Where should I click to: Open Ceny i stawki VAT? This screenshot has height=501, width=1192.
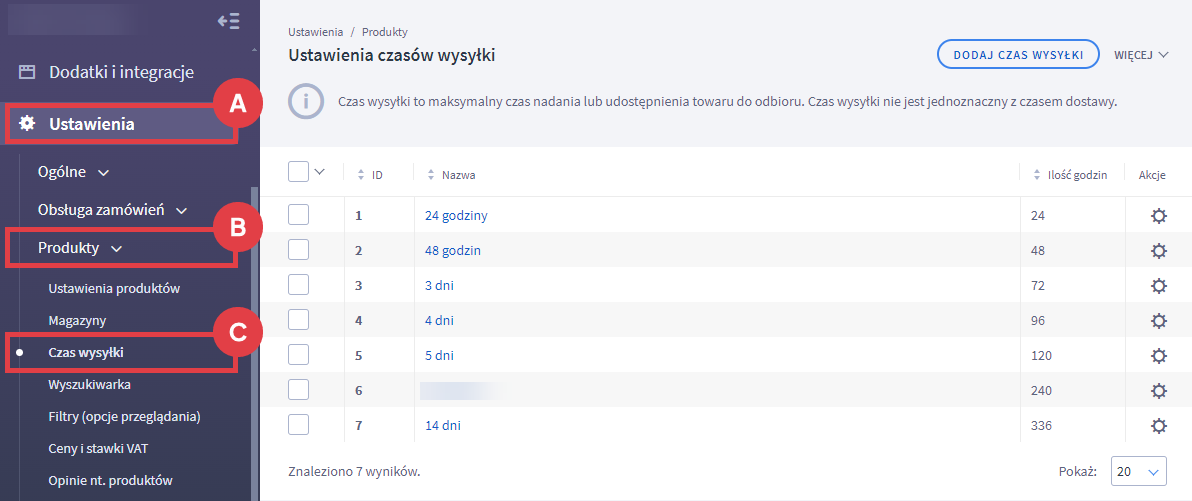97,449
